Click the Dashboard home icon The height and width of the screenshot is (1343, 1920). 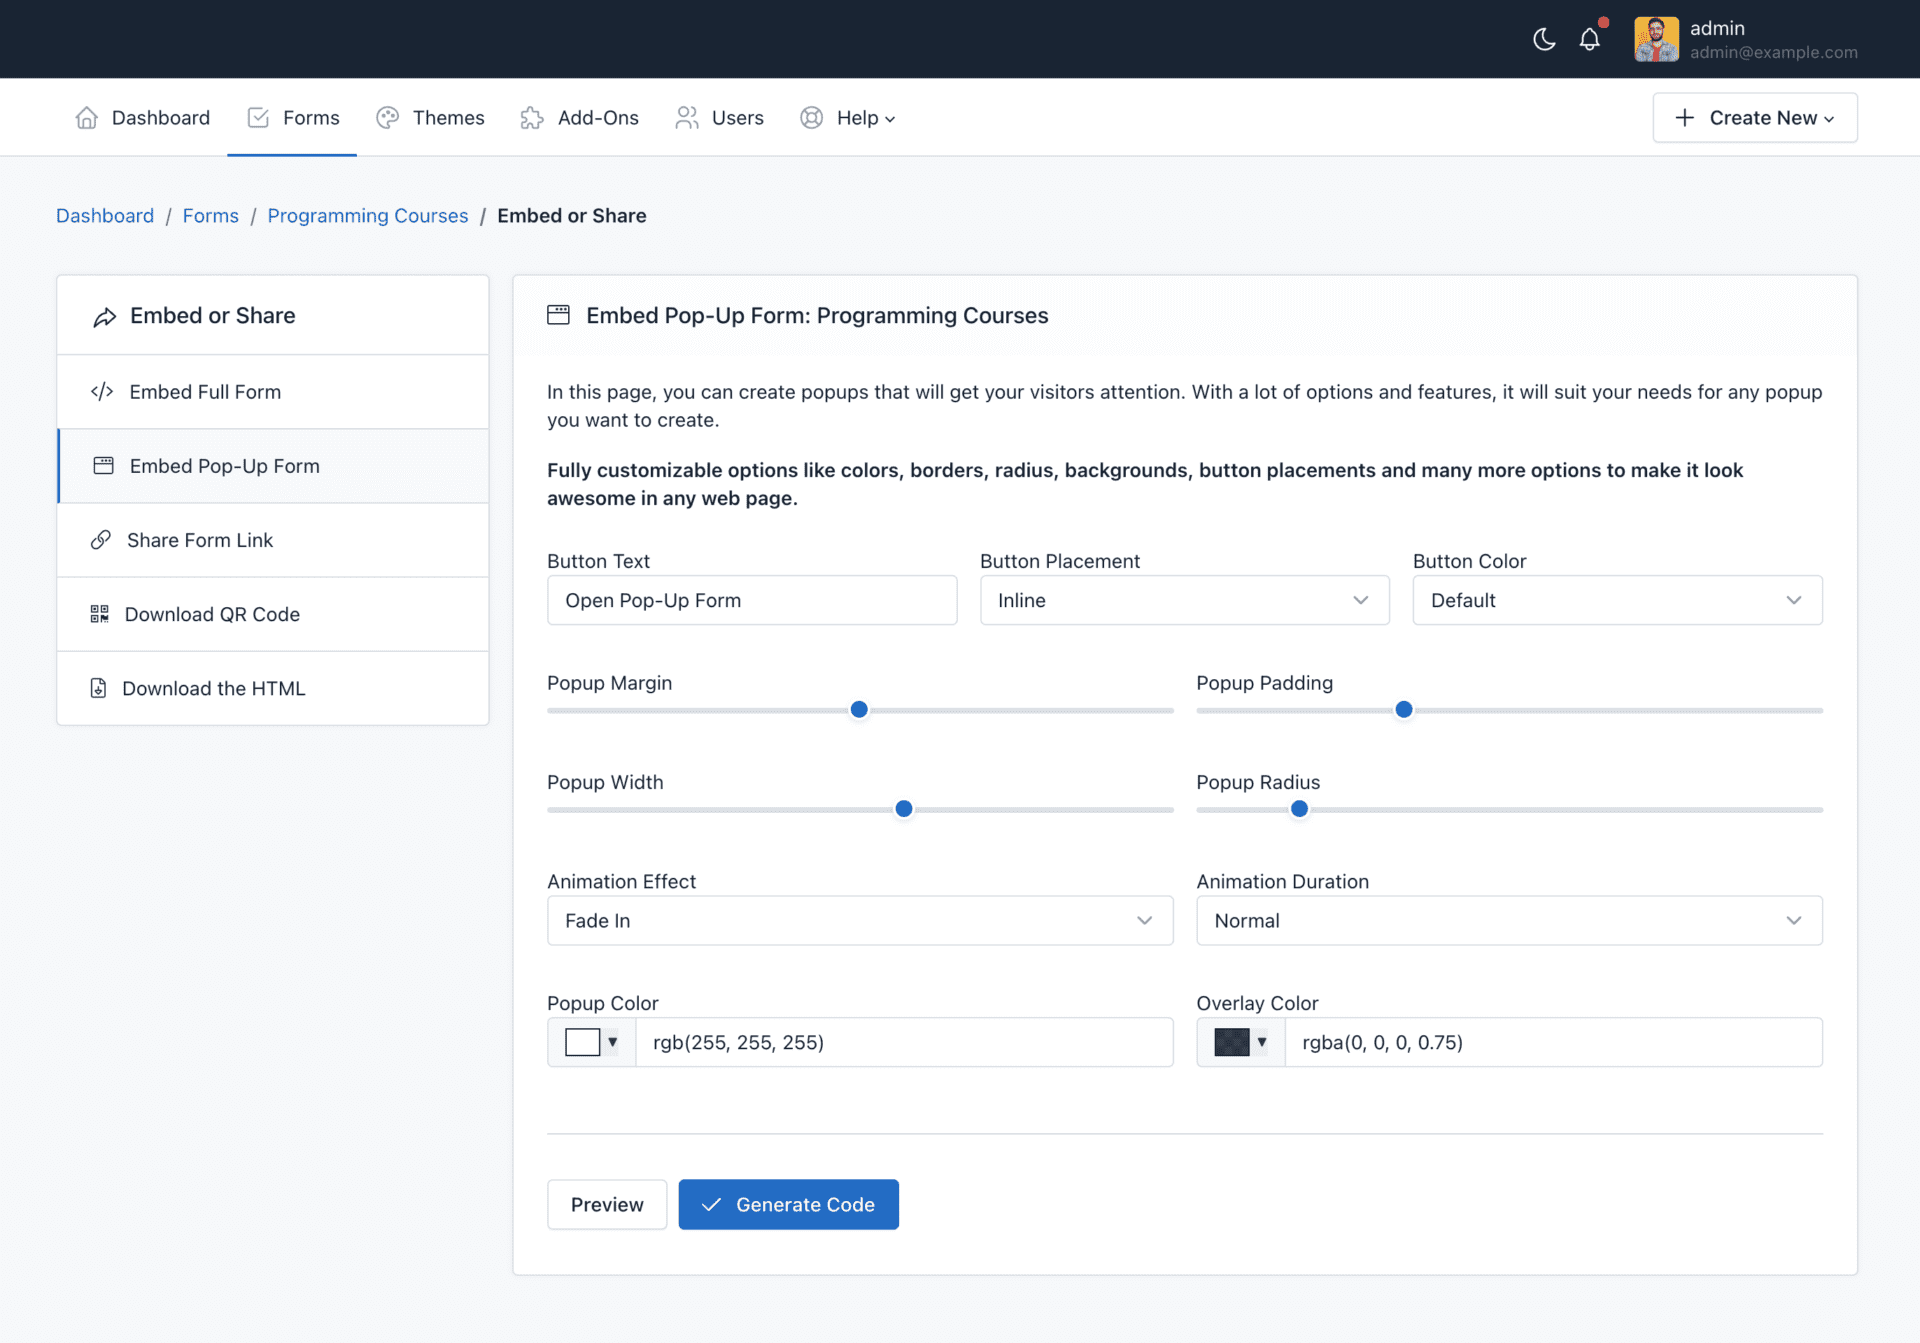(x=87, y=118)
